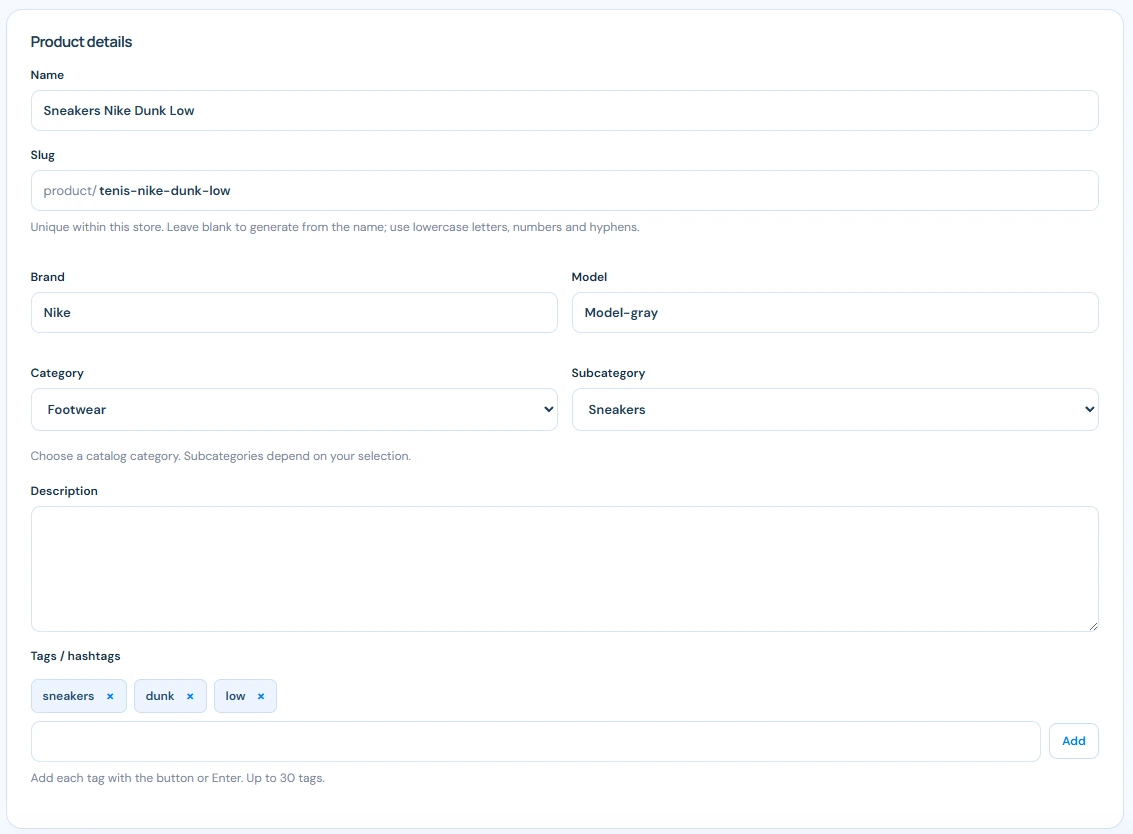Click the product/ slug prefix text

69,191
